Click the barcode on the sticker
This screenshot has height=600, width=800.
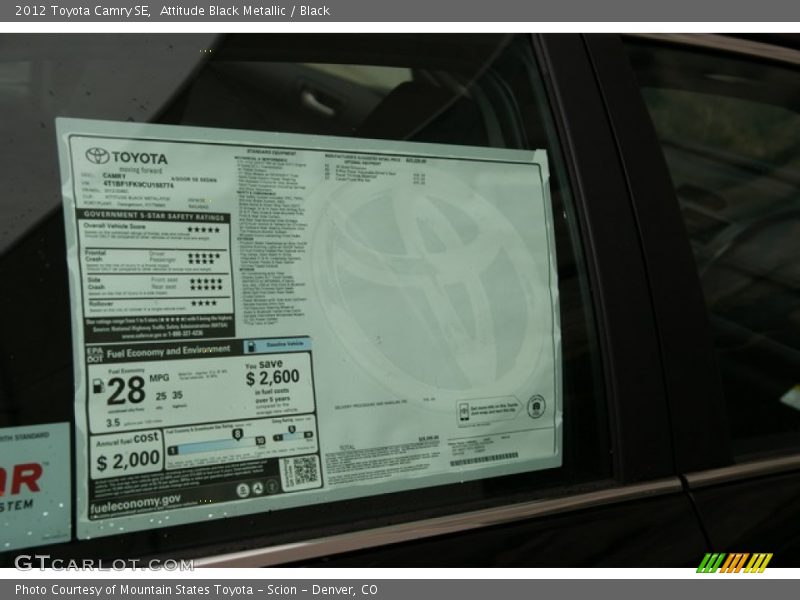click(484, 458)
